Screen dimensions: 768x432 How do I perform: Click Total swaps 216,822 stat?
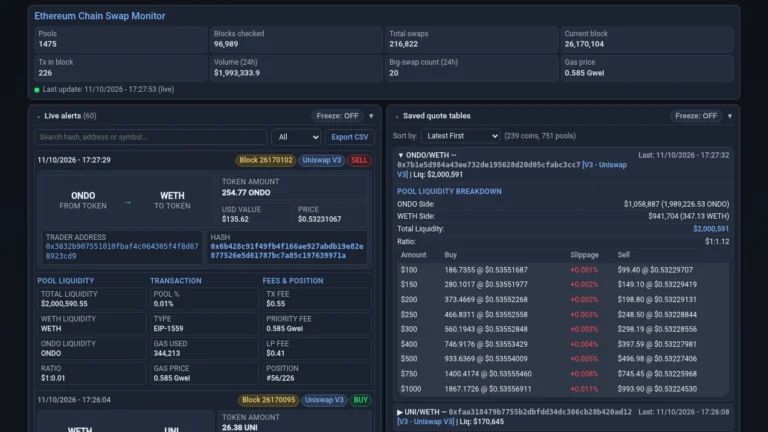point(472,39)
